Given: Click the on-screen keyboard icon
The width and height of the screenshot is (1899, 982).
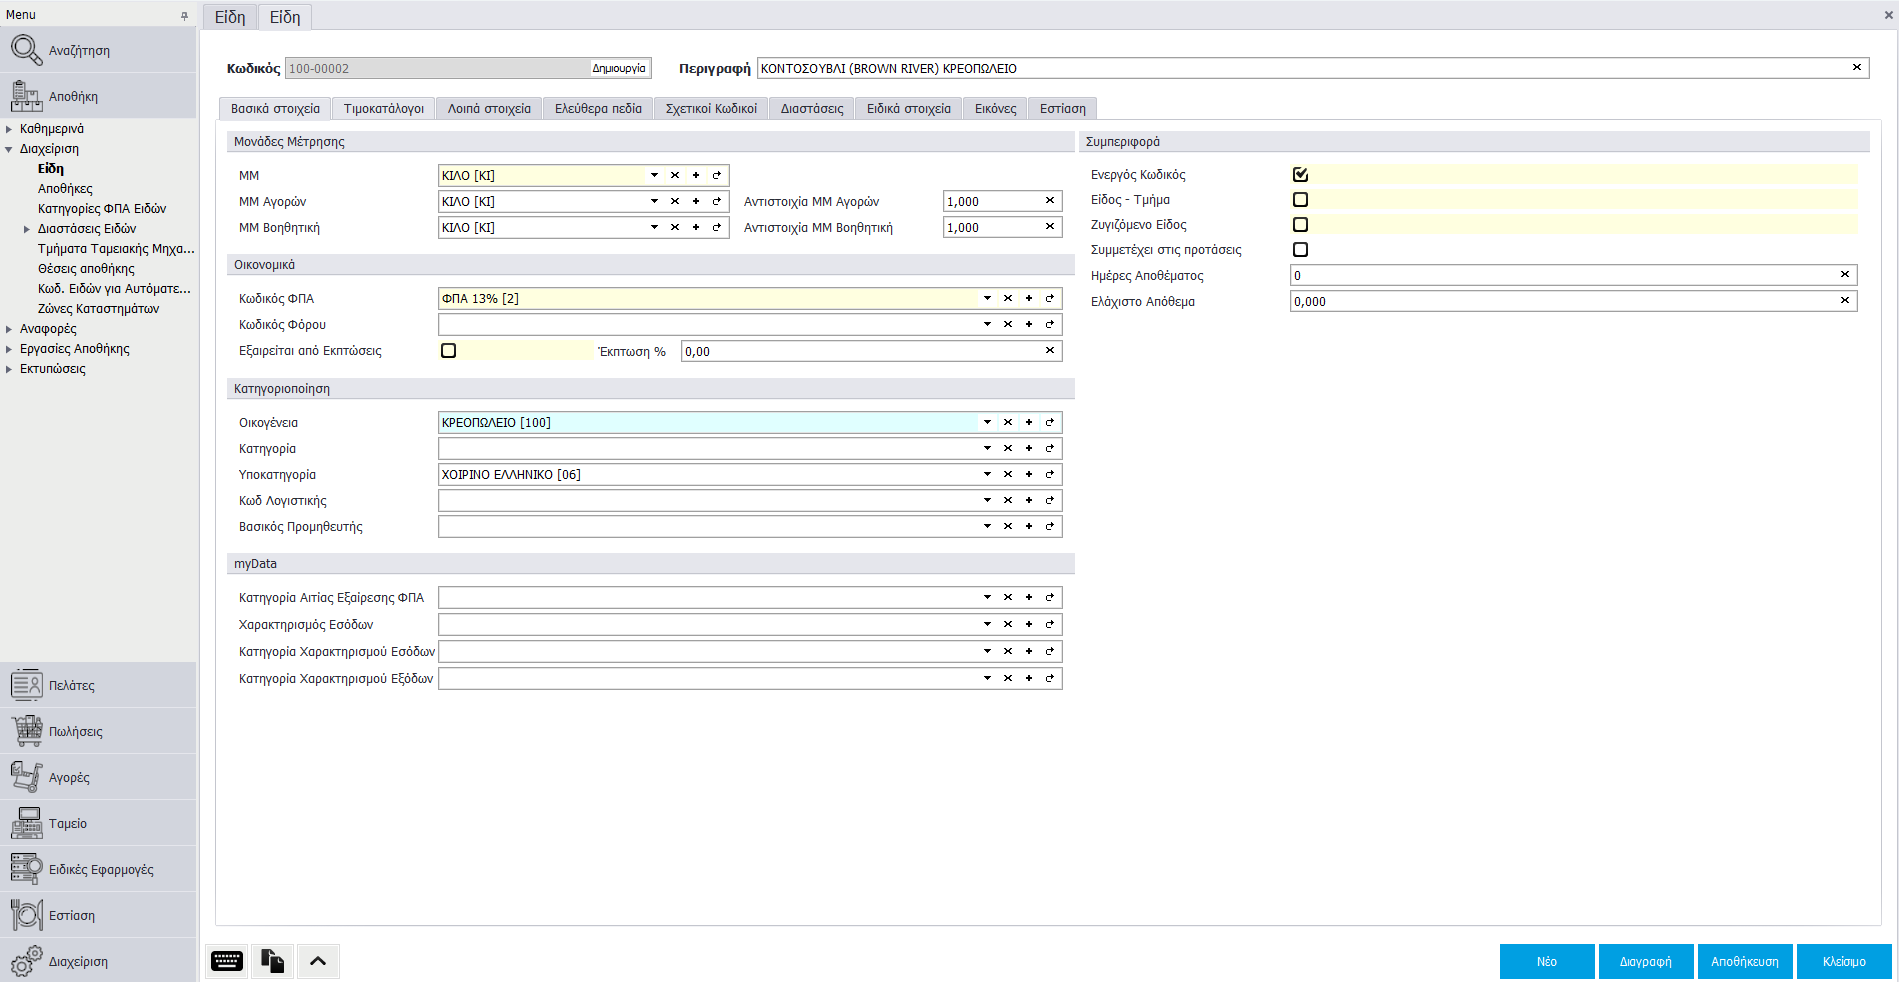Looking at the screenshot, I should click(227, 961).
